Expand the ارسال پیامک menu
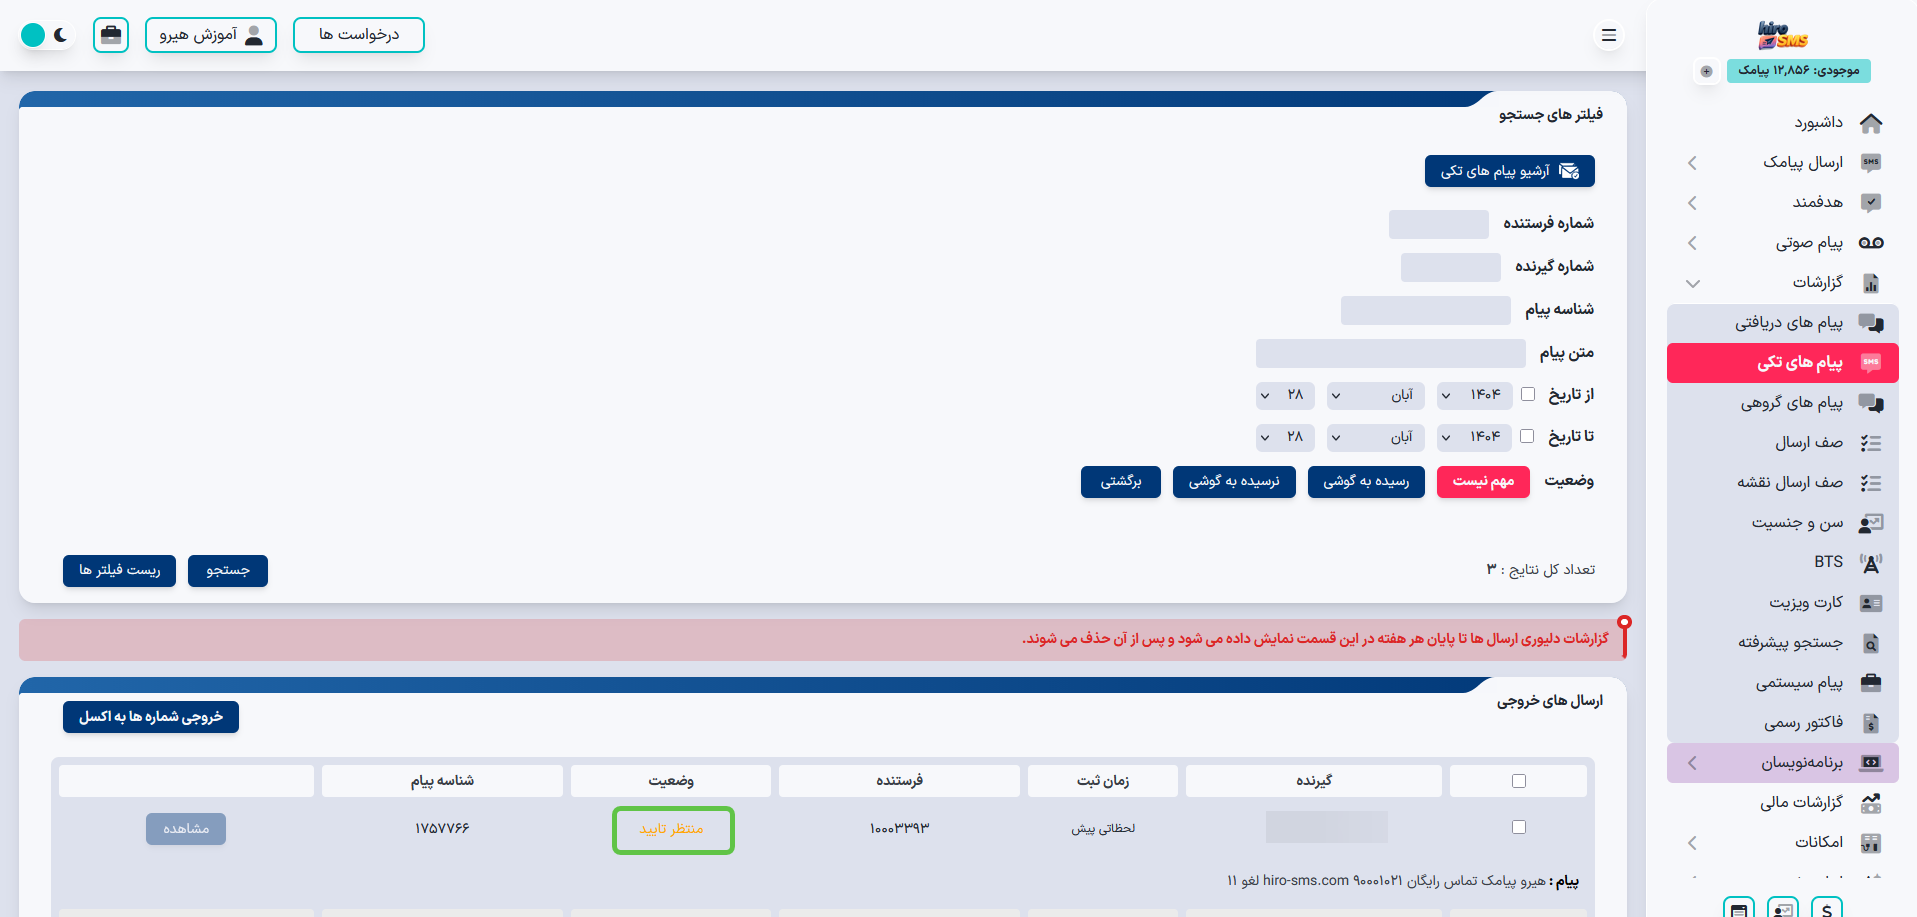The width and height of the screenshot is (1917, 917). point(1692,162)
